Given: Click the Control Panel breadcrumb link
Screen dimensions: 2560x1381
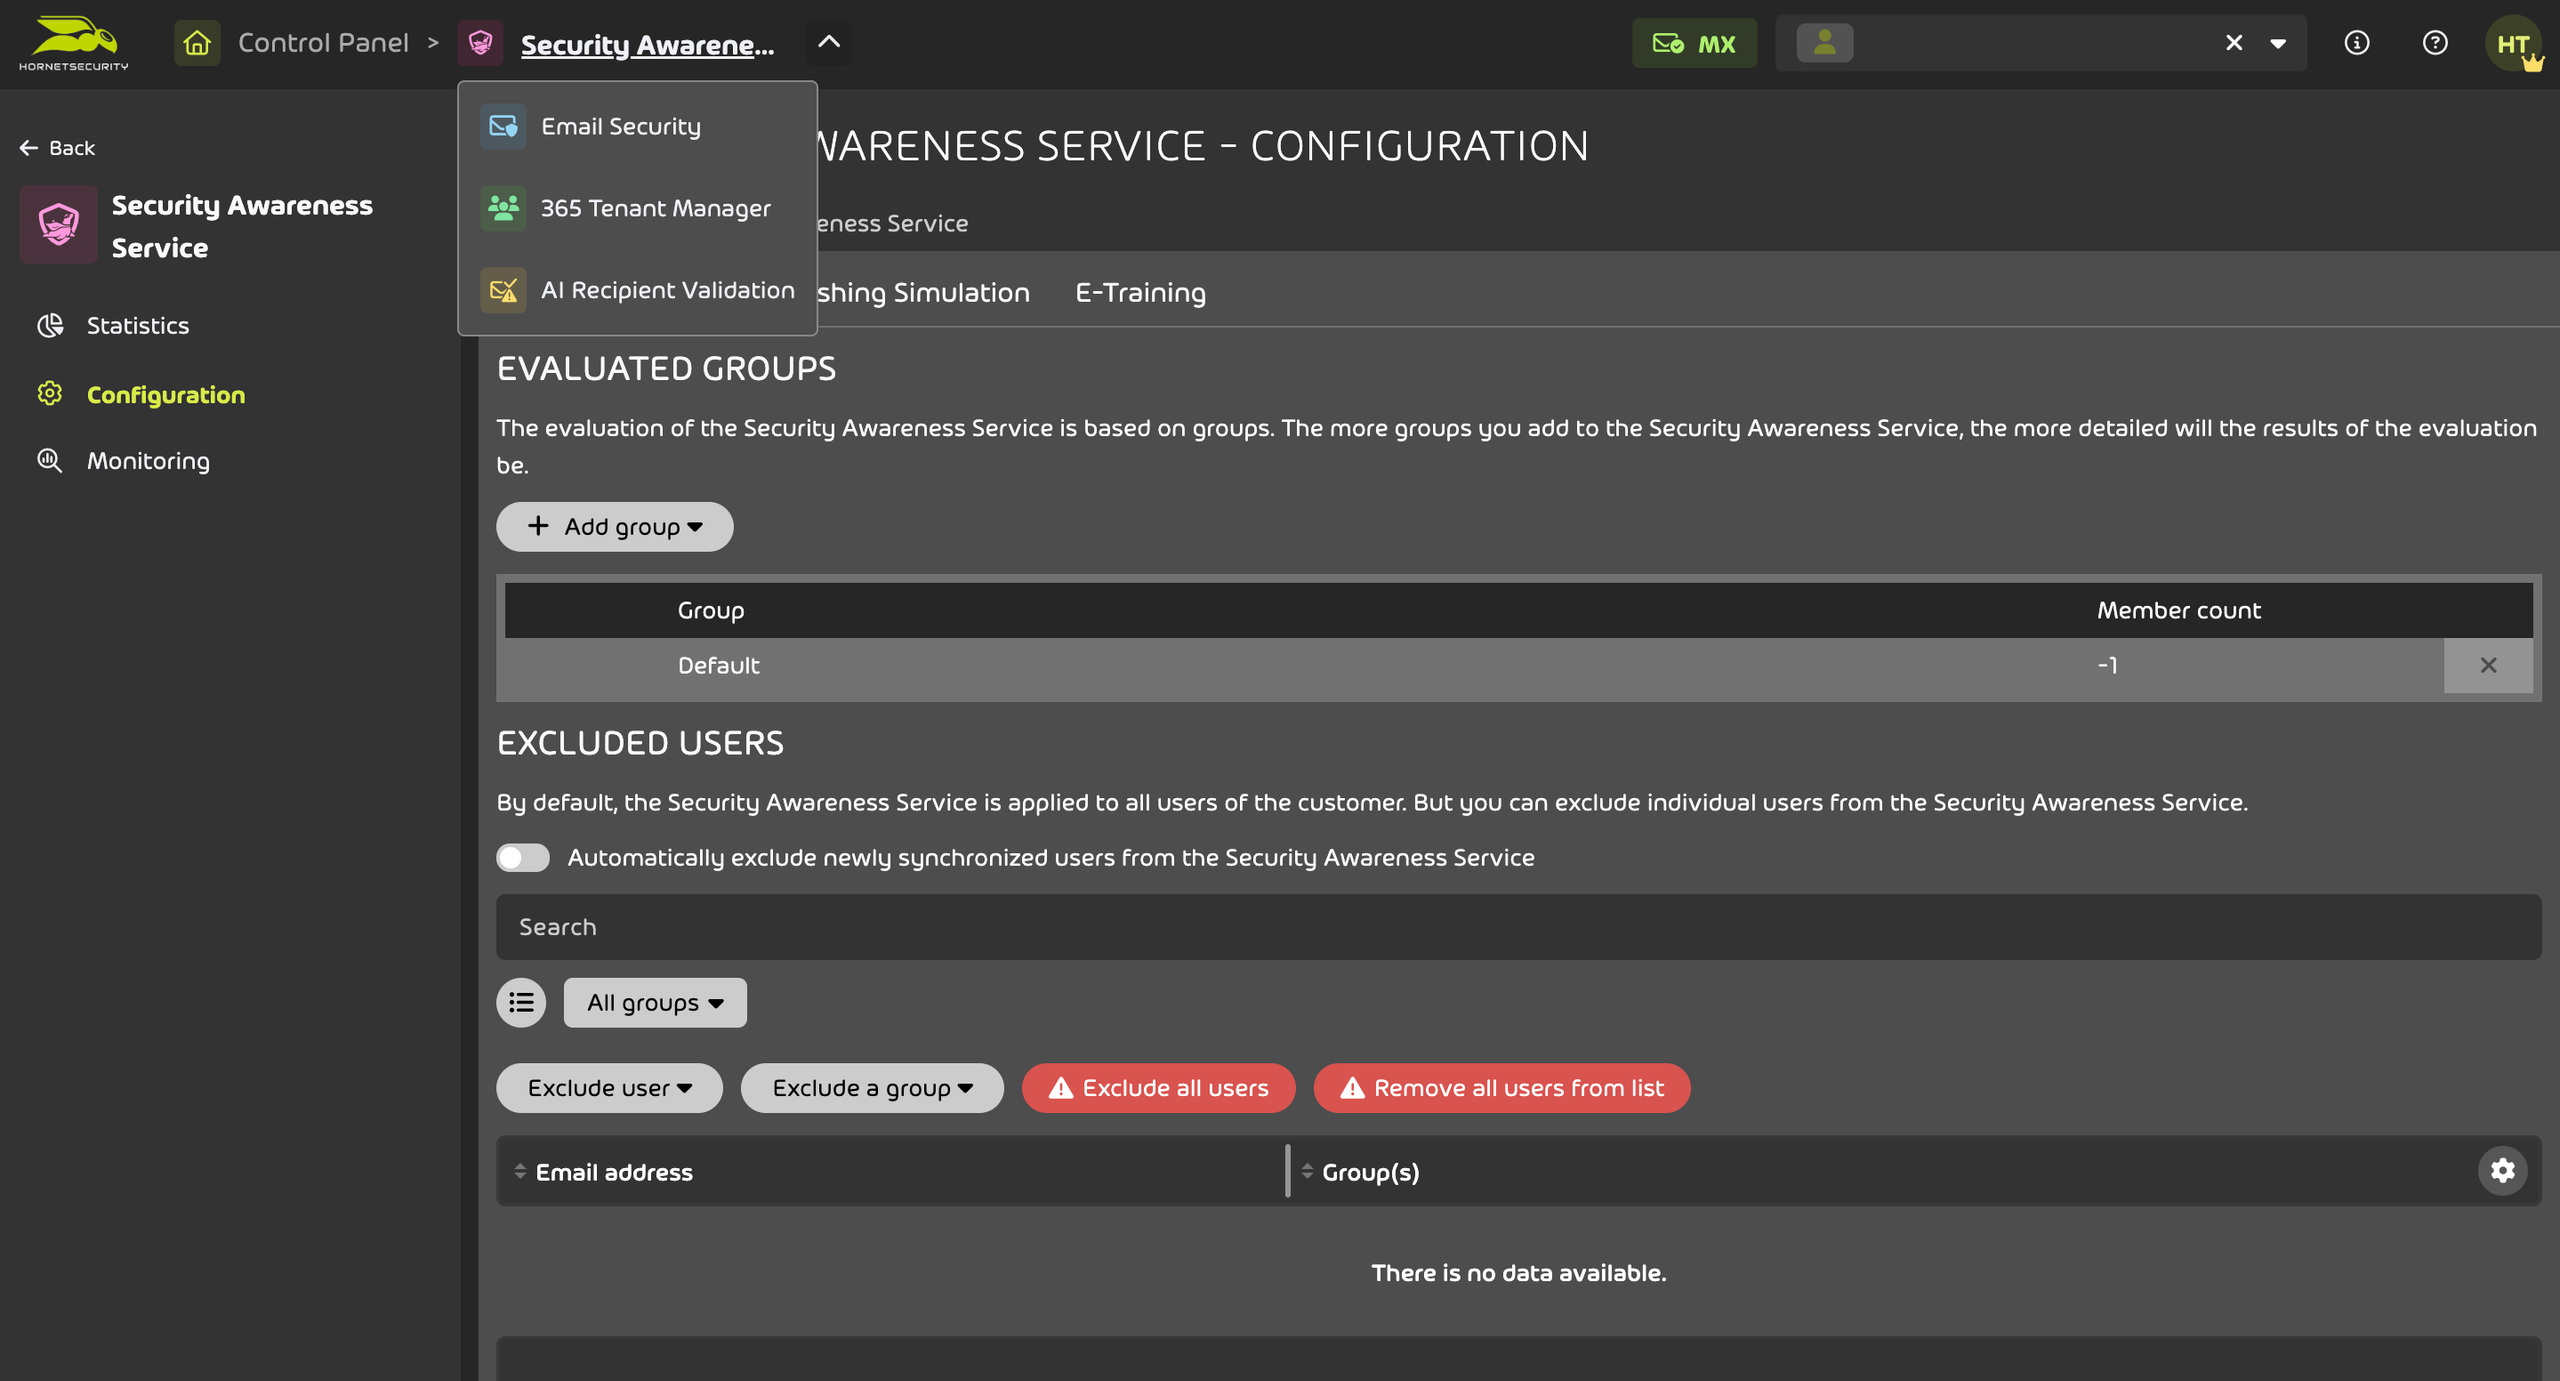Looking at the screenshot, I should (323, 43).
